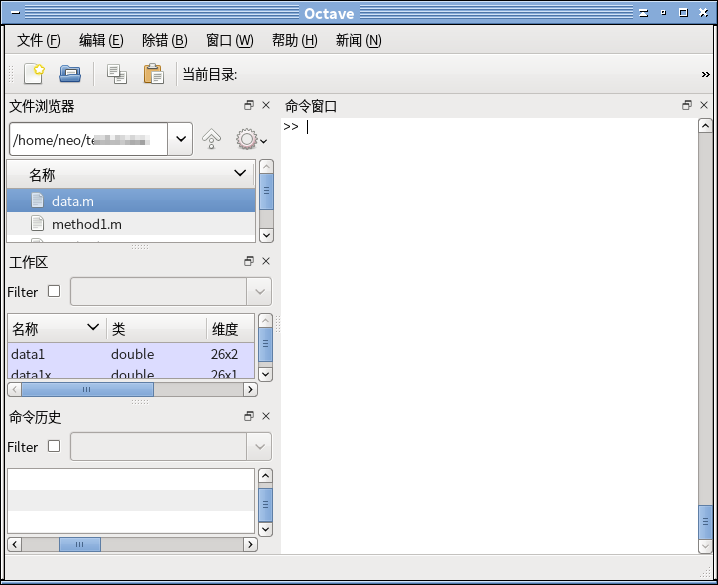Expand toolbar overflow chevron
The width and height of the screenshot is (718, 585).
705,74
